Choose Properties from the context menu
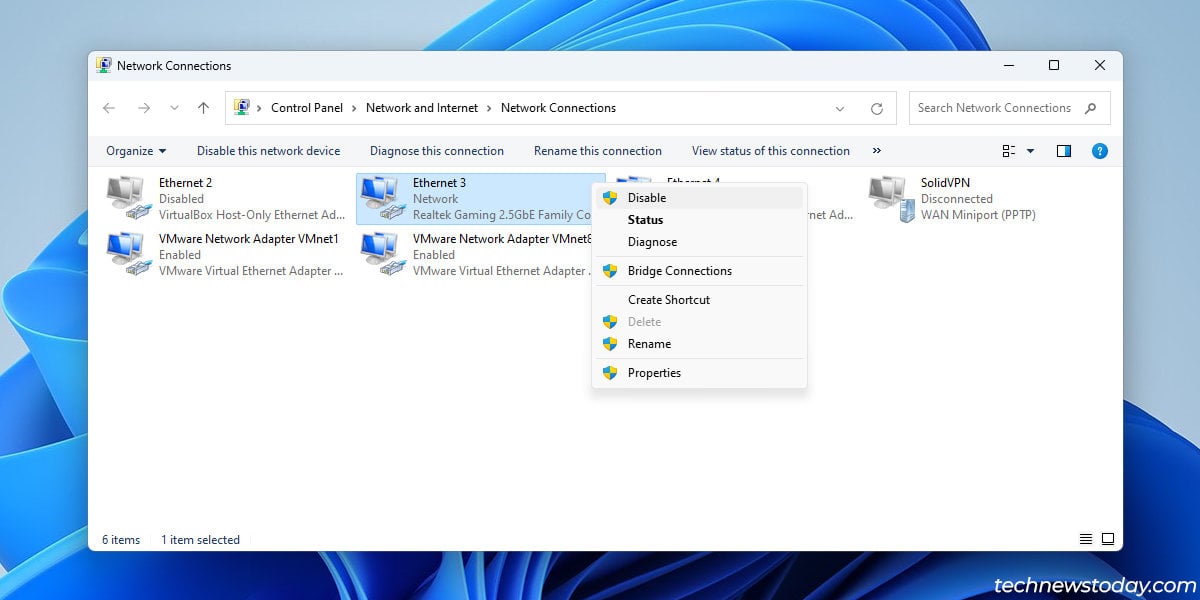 654,373
